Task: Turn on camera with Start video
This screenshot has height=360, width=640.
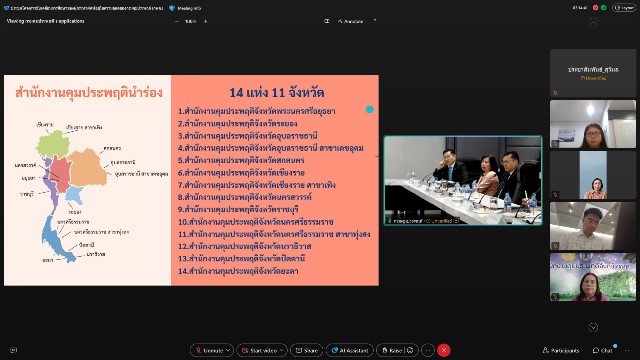Action: coord(259,350)
